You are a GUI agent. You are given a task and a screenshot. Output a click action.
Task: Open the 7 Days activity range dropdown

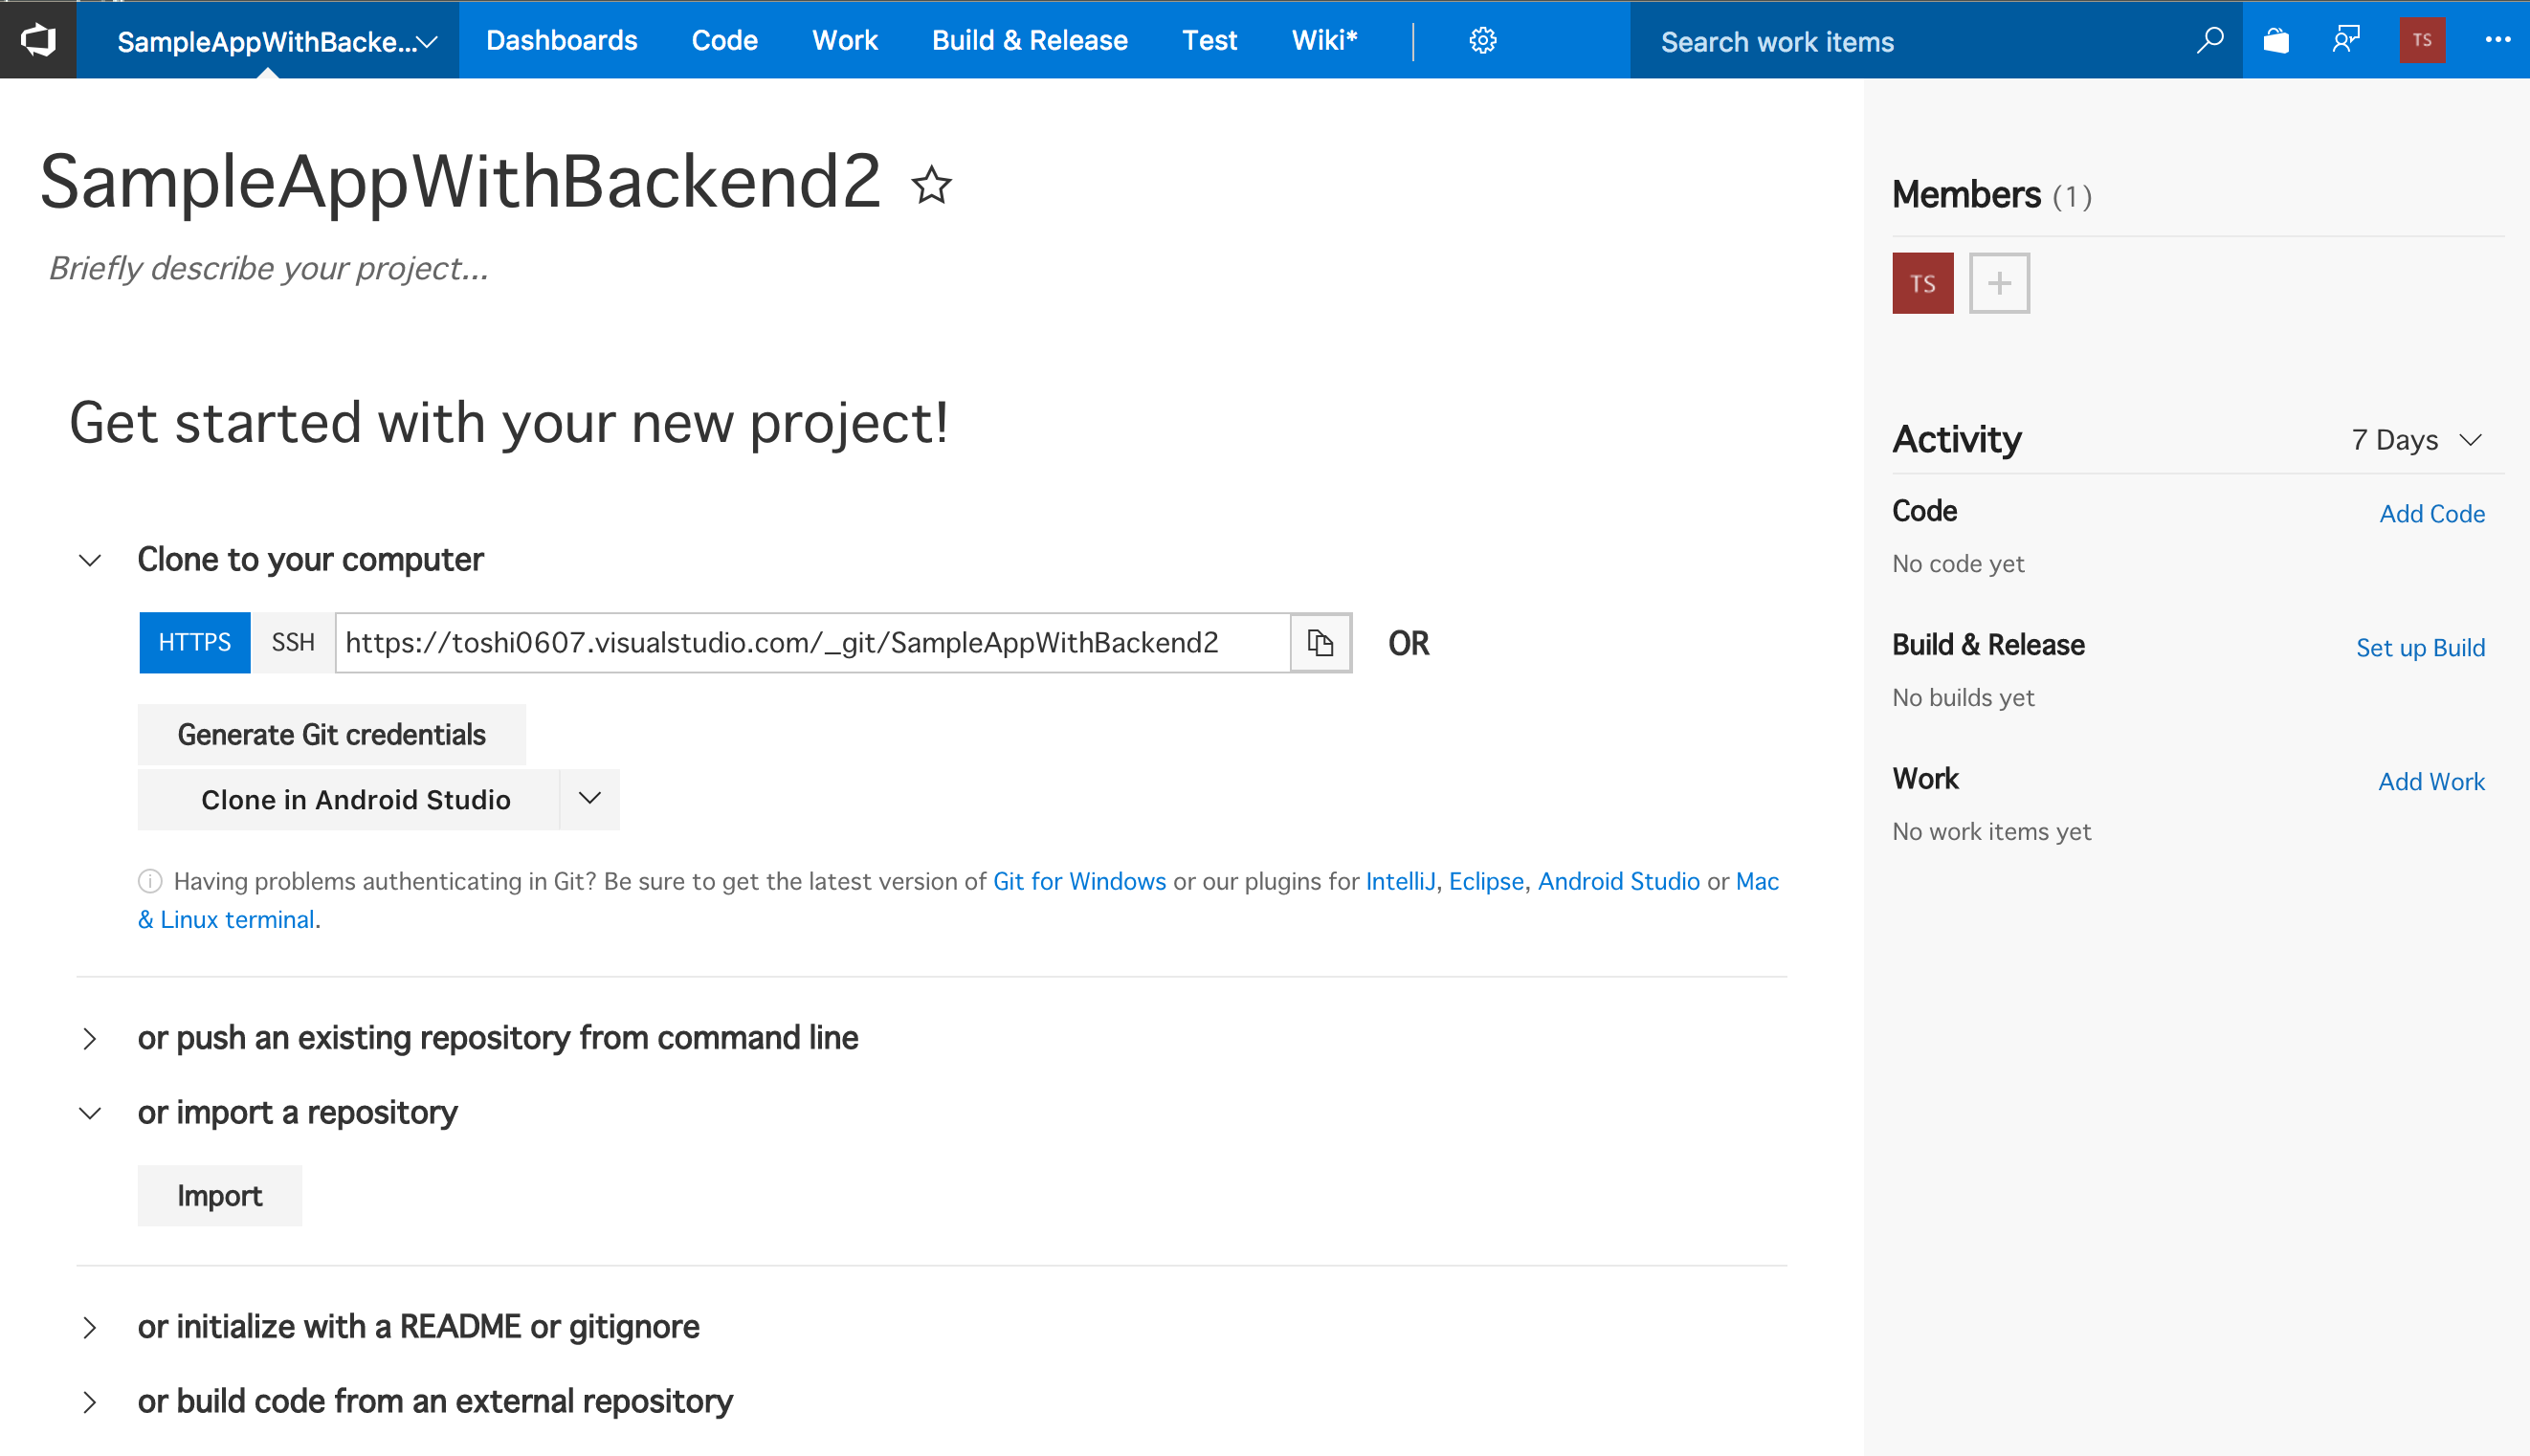coord(2417,440)
